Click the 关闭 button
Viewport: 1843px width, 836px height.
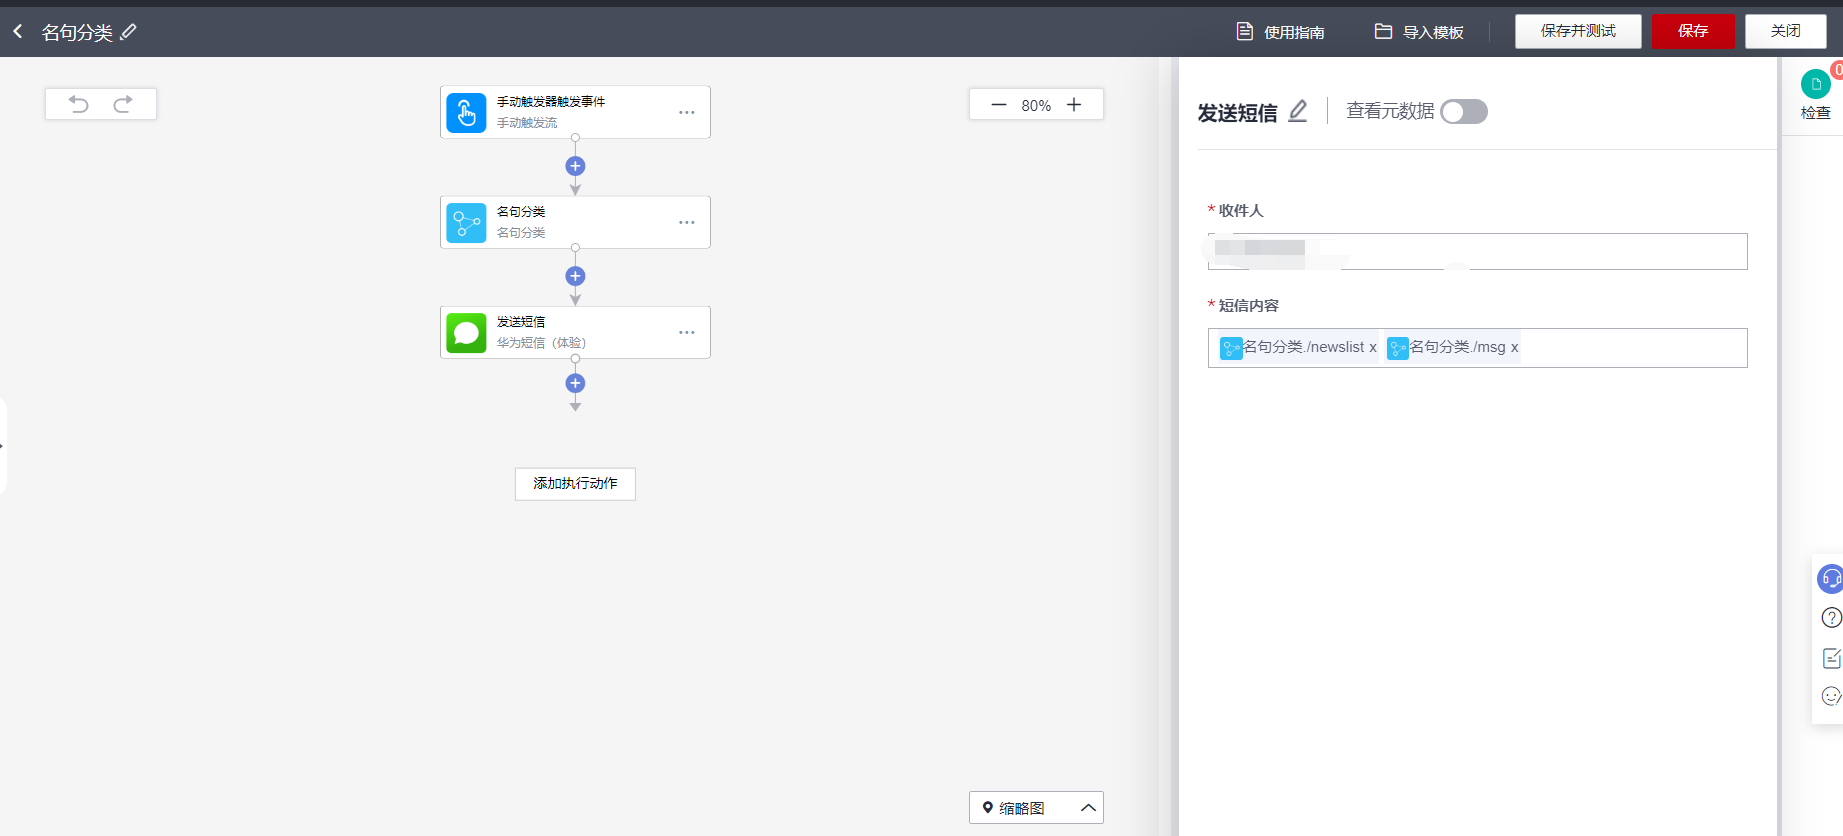[1786, 31]
